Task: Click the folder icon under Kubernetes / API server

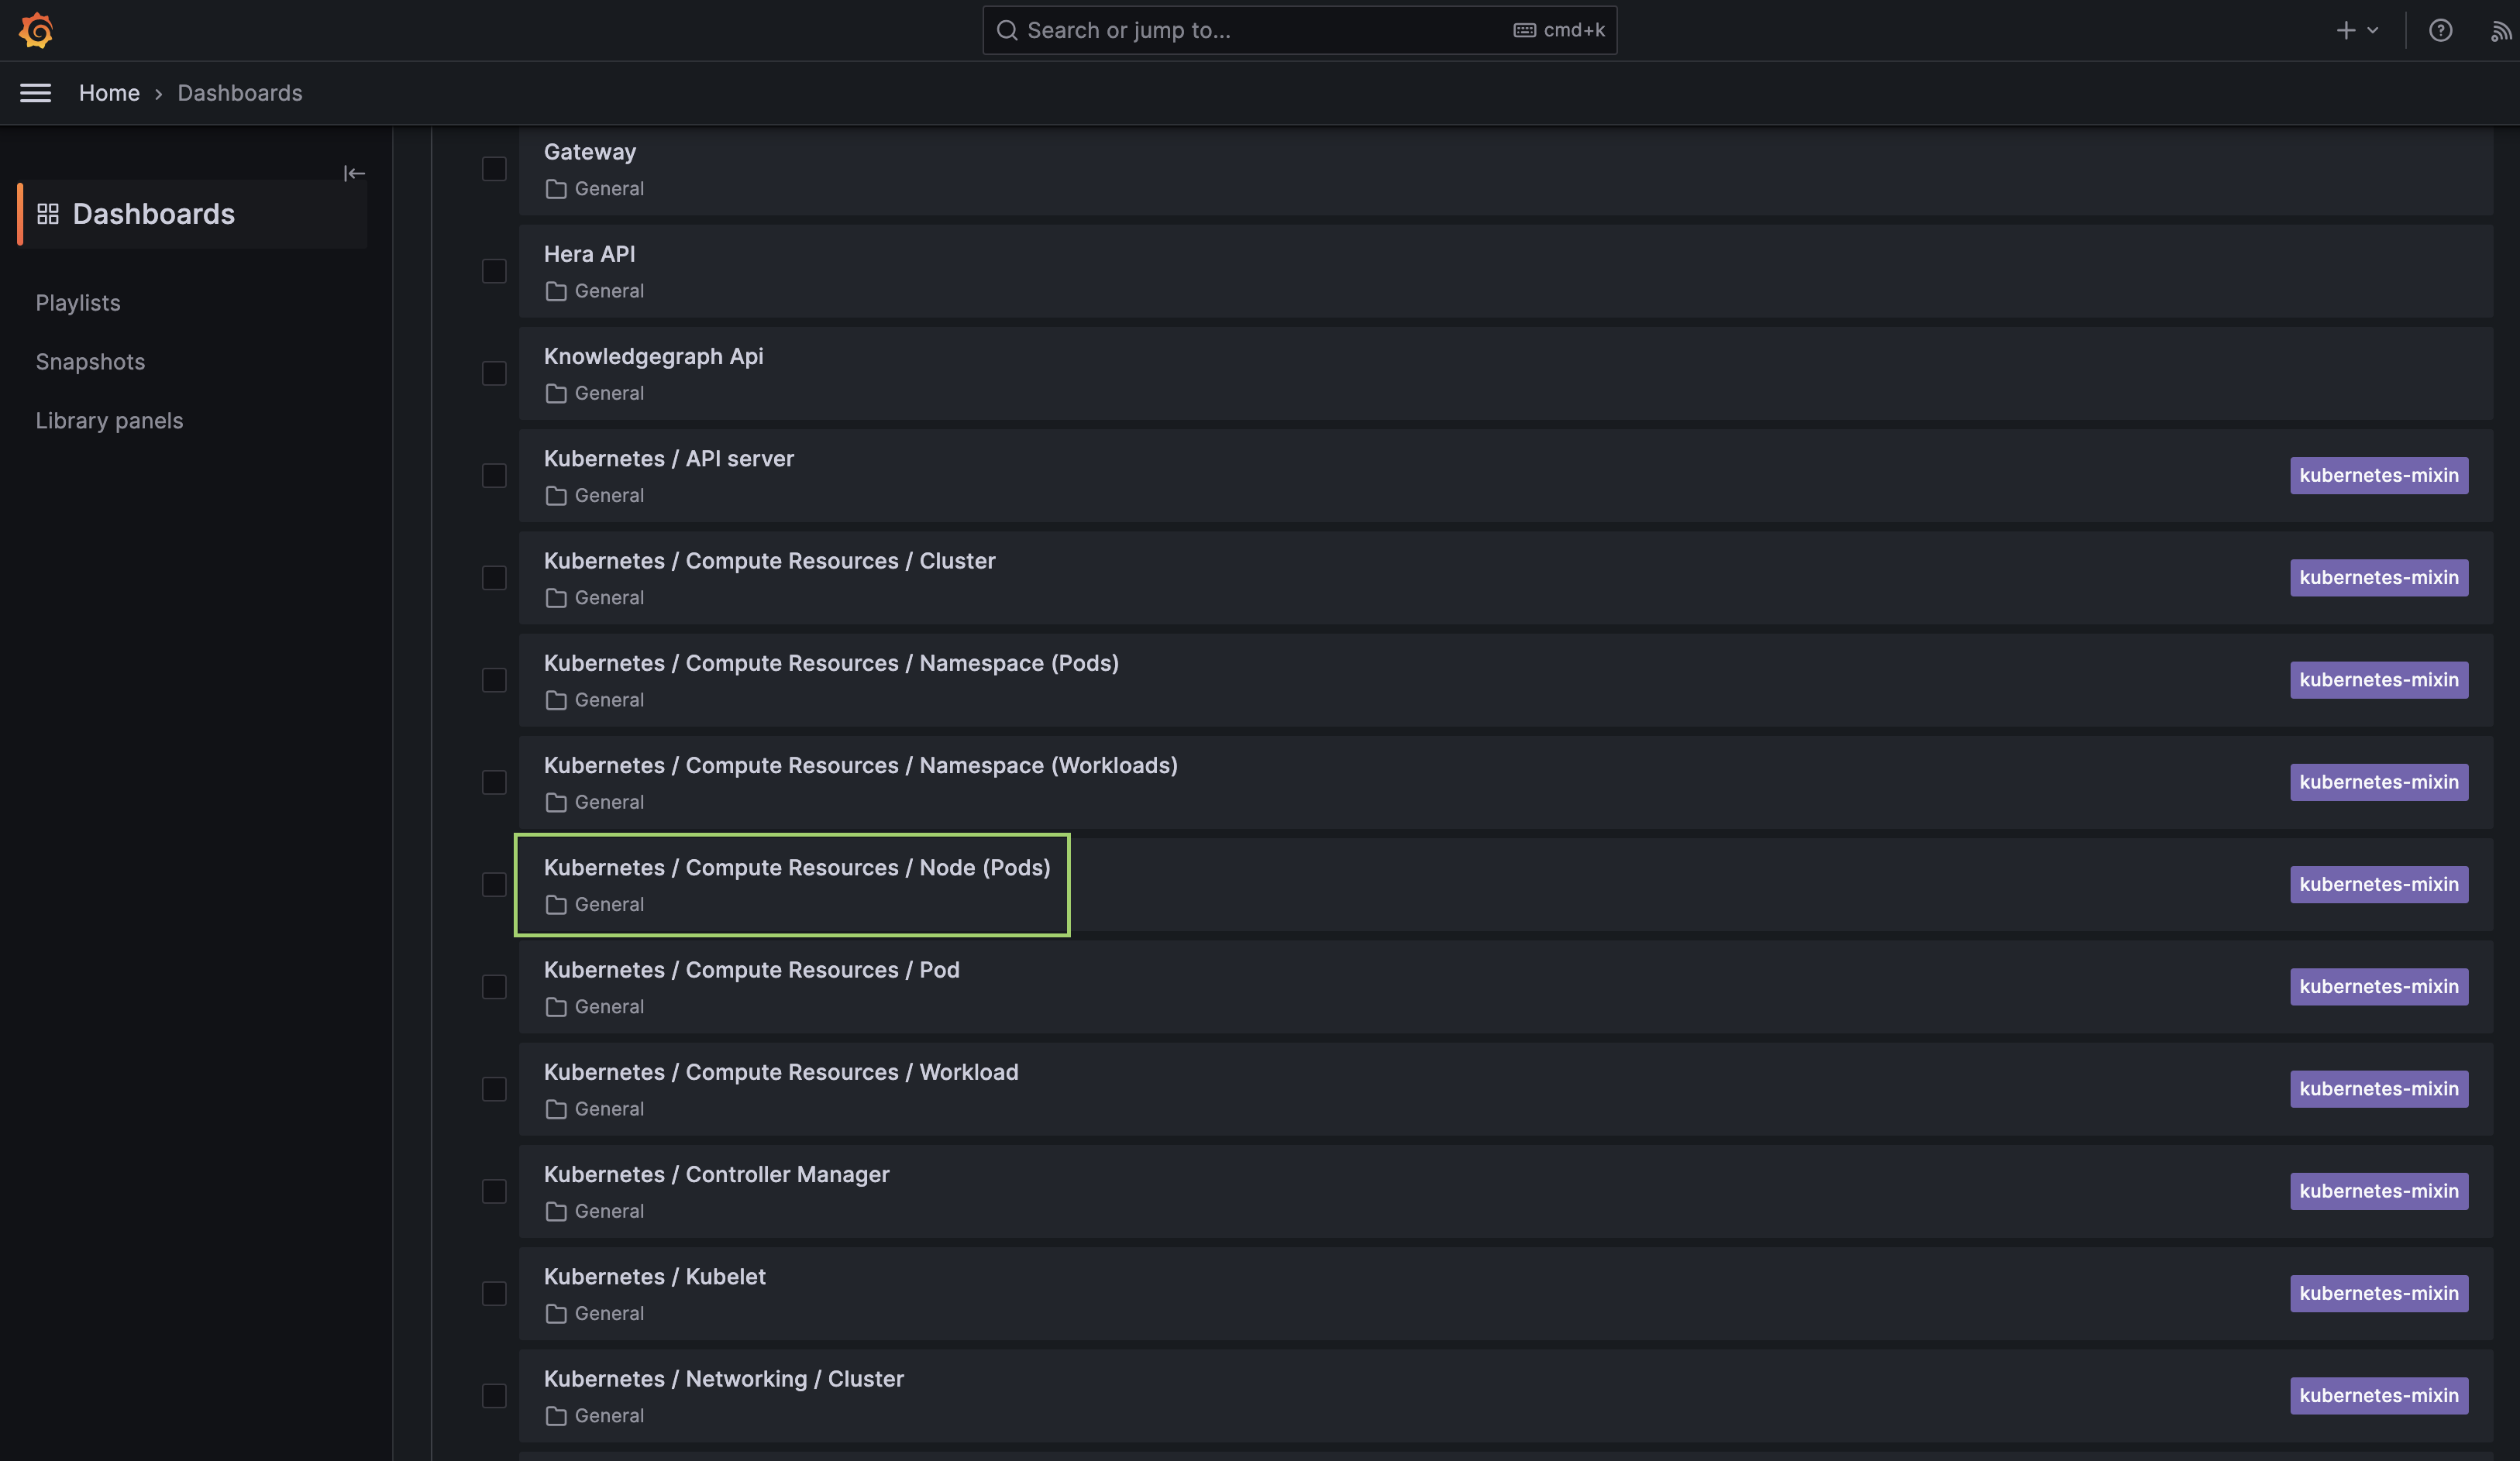Action: coord(556,496)
